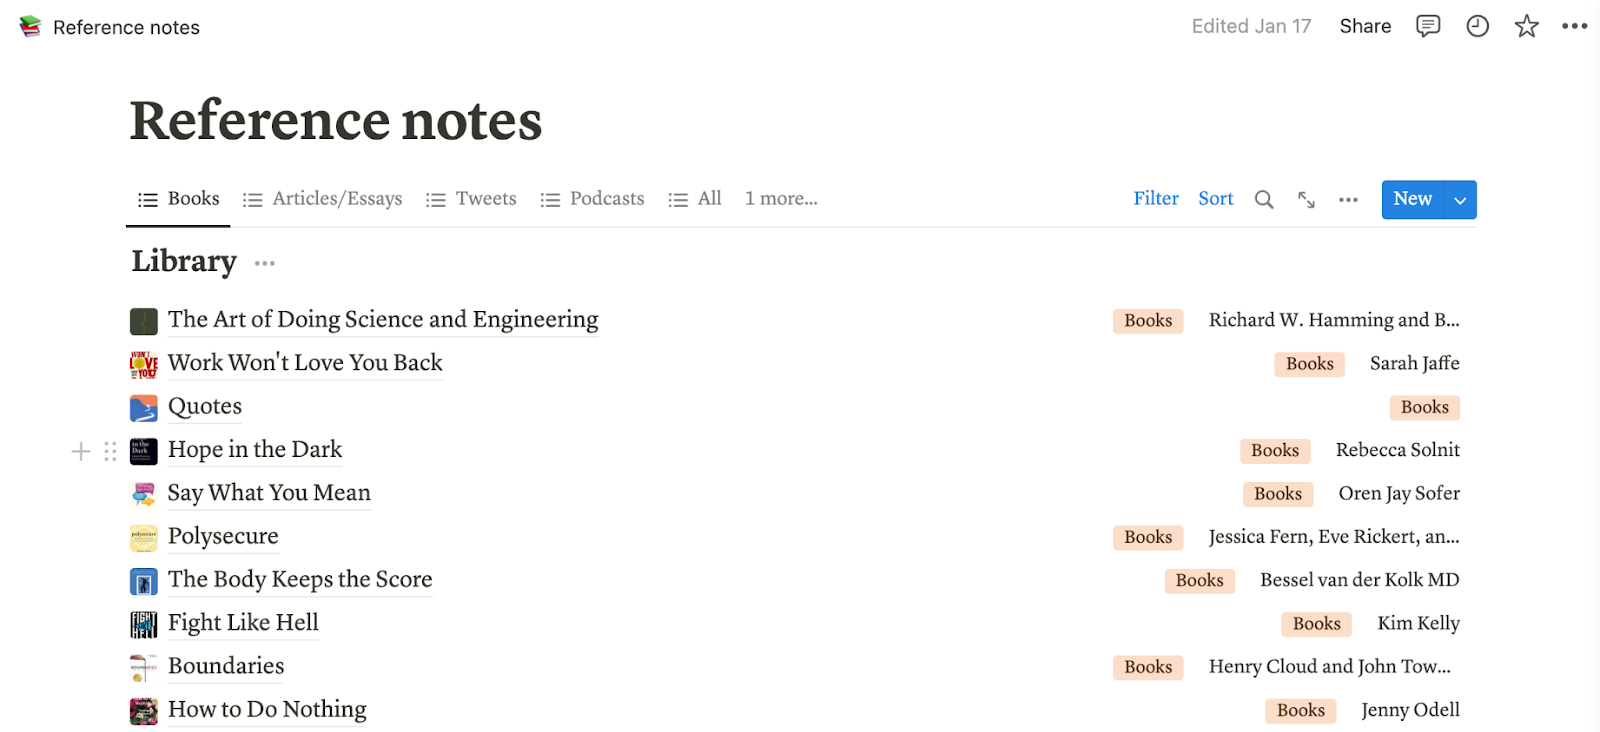Image resolution: width=1600 pixels, height=732 pixels.
Task: Open the page options menu (top-right dots)
Action: pos(1573,26)
